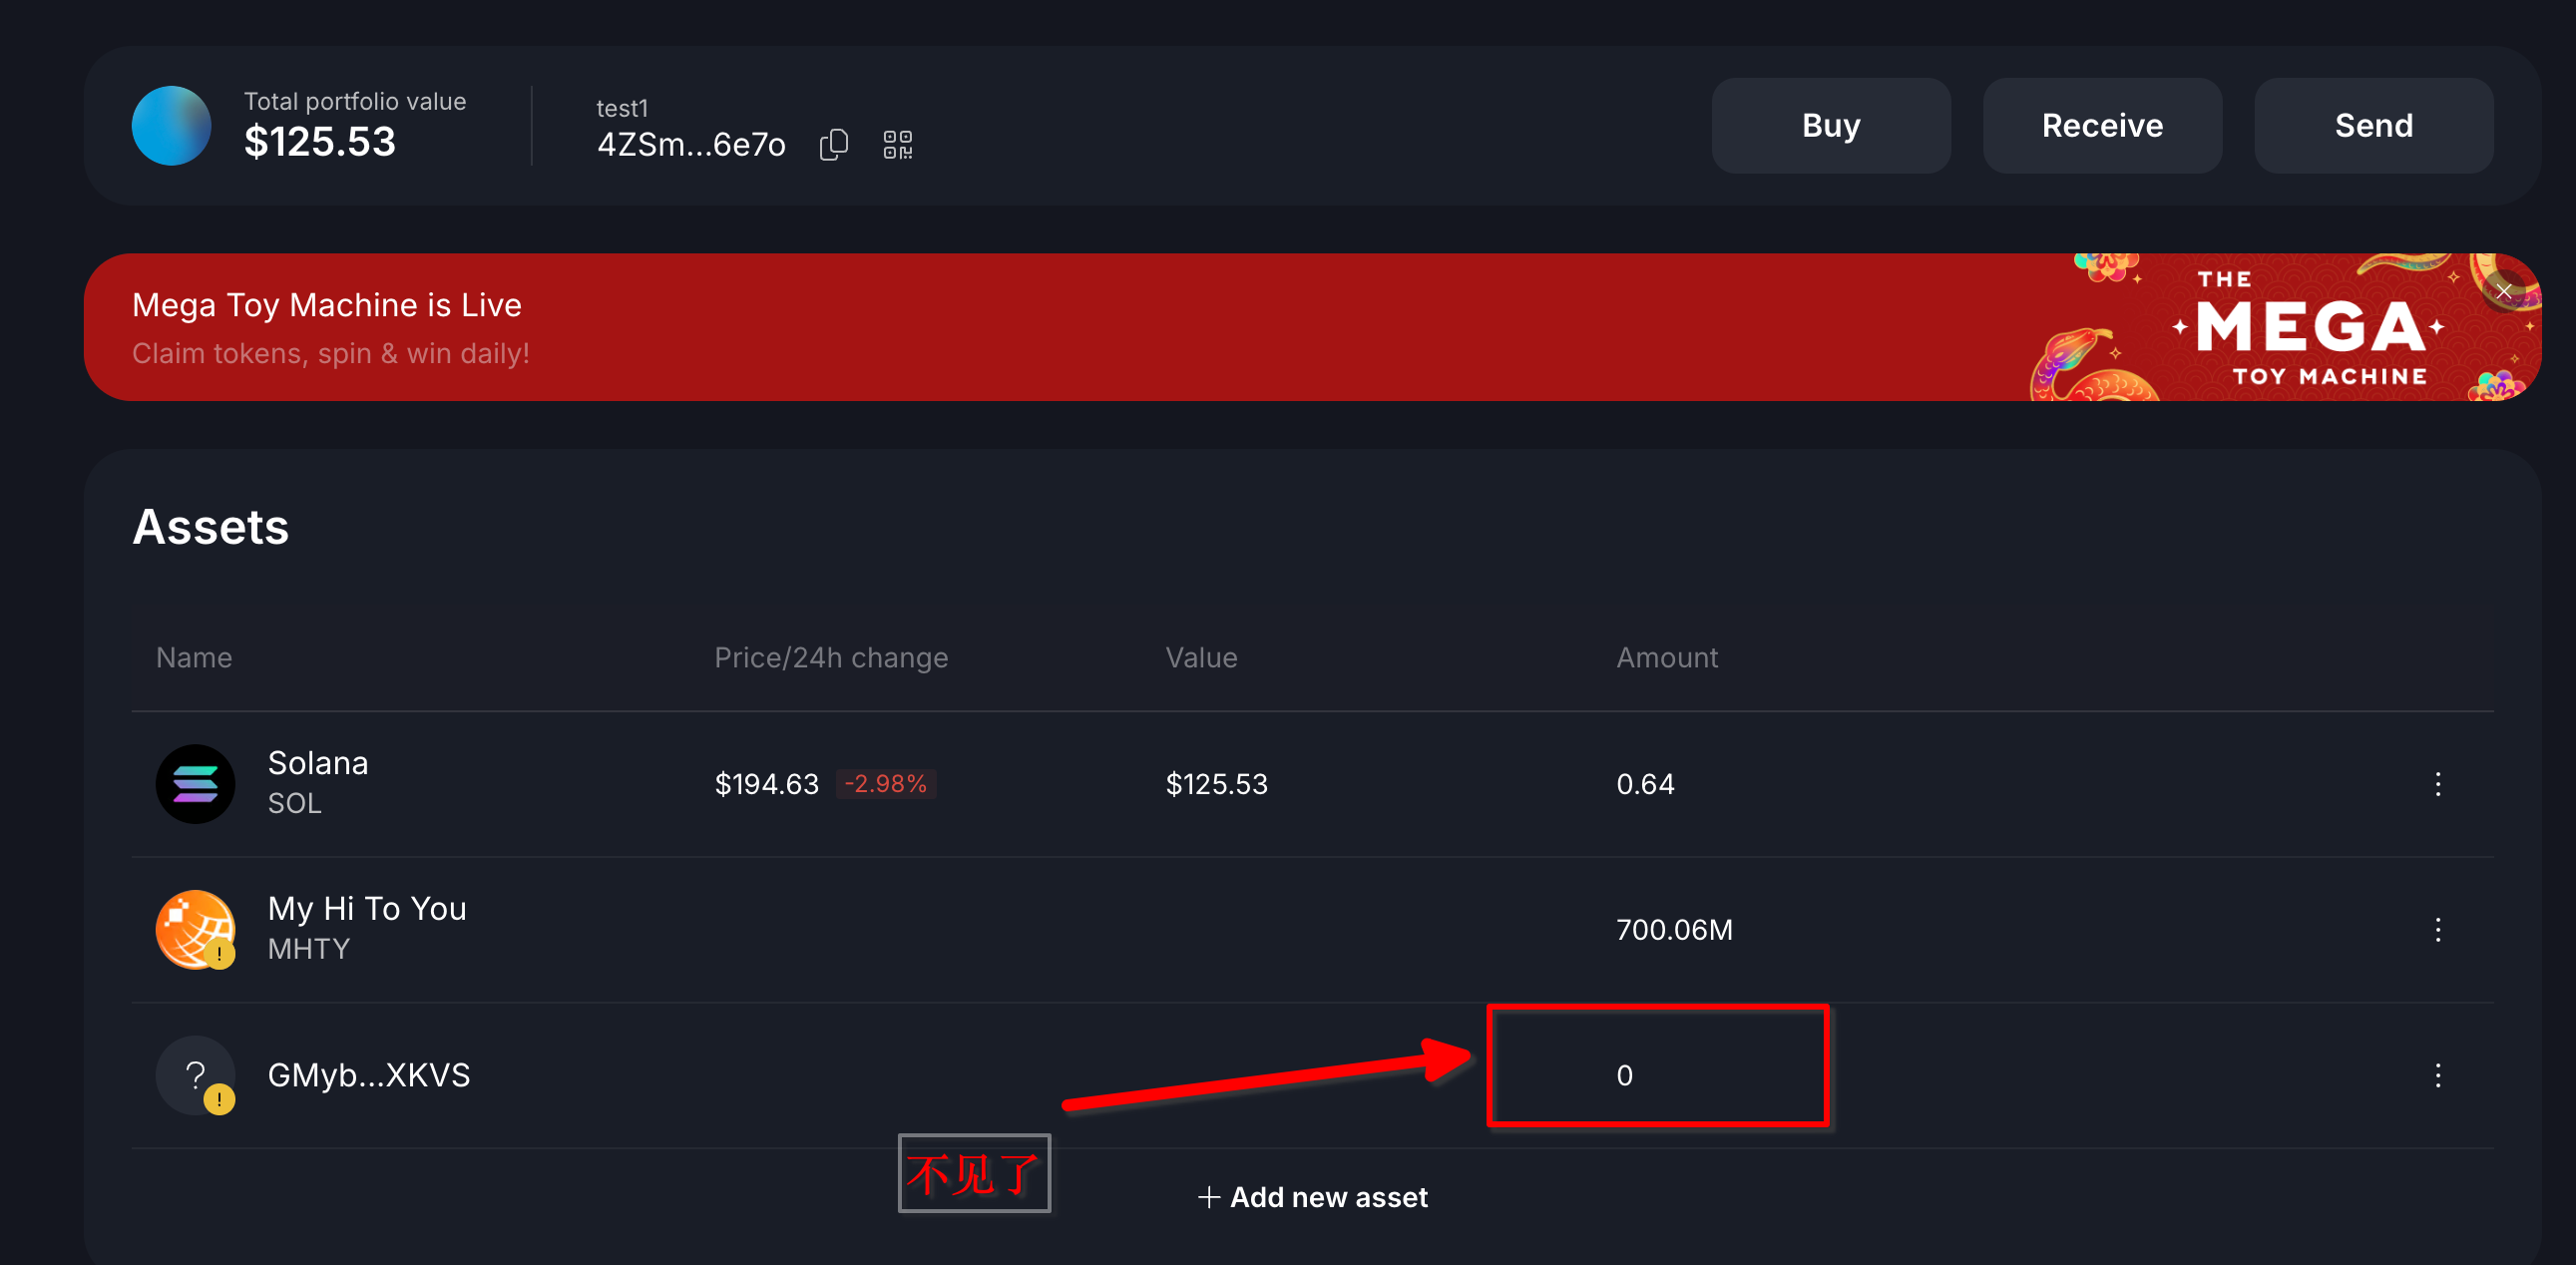Click the Price/24h change column header
This screenshot has height=1265, width=2576.
pos(830,657)
